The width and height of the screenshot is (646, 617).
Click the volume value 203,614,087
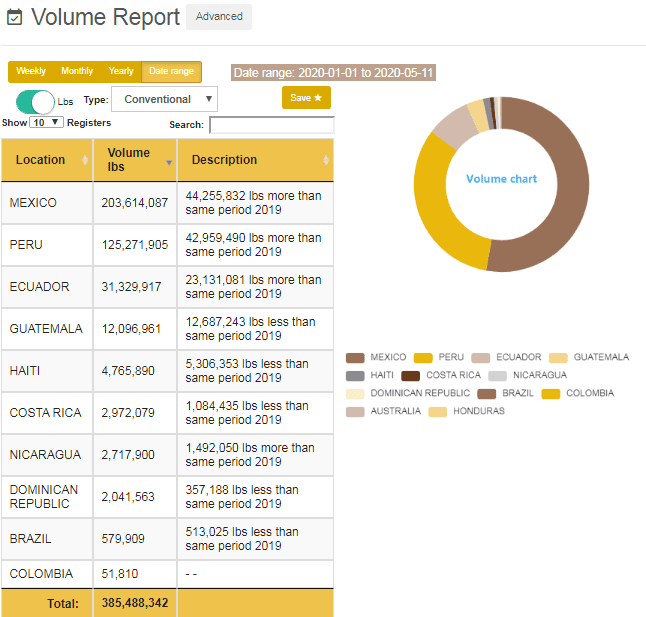tap(135, 203)
